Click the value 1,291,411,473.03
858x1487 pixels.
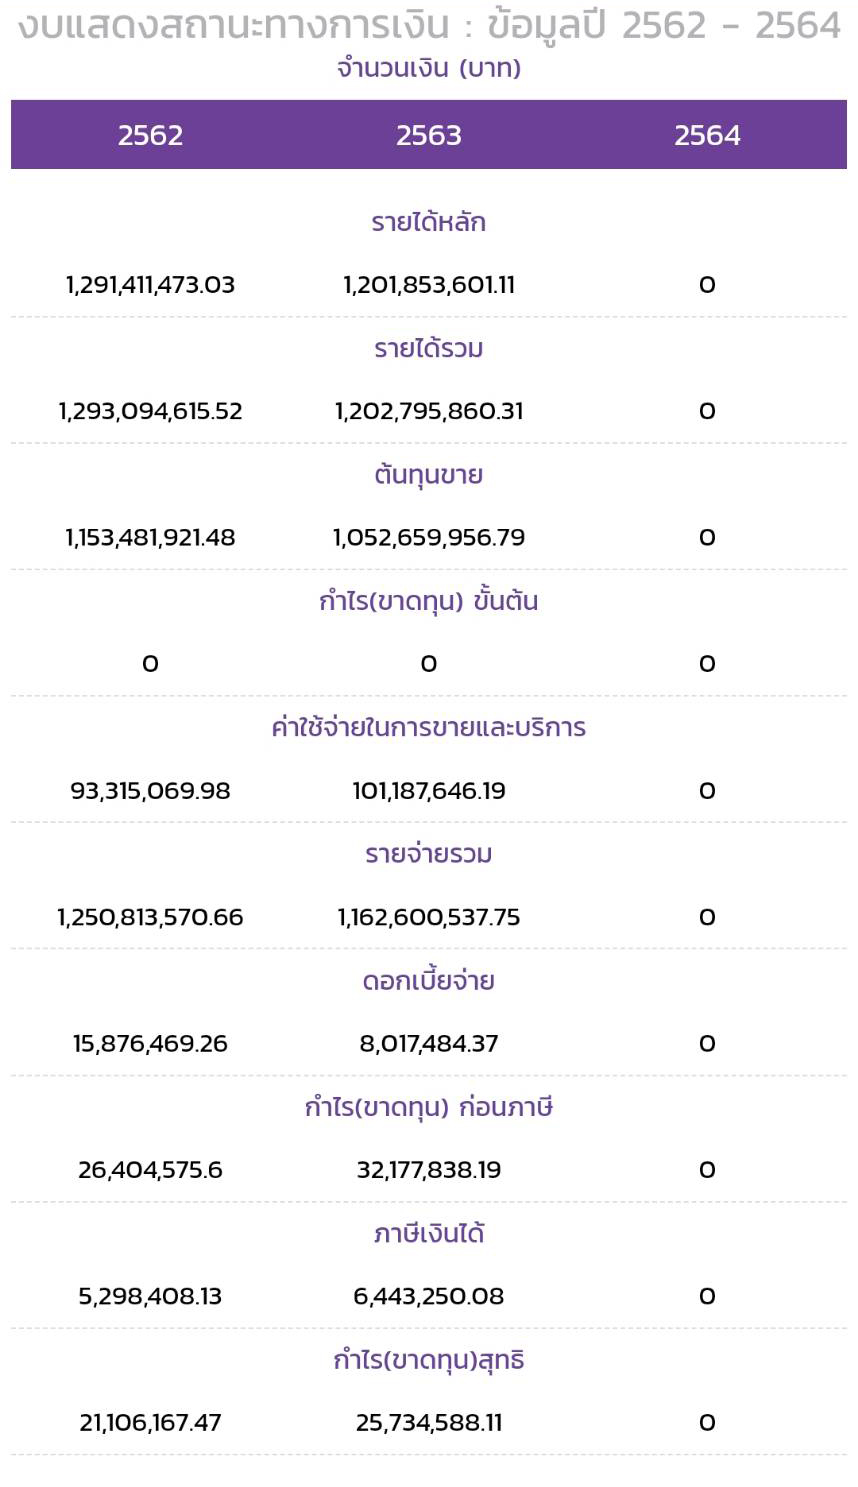coord(150,285)
